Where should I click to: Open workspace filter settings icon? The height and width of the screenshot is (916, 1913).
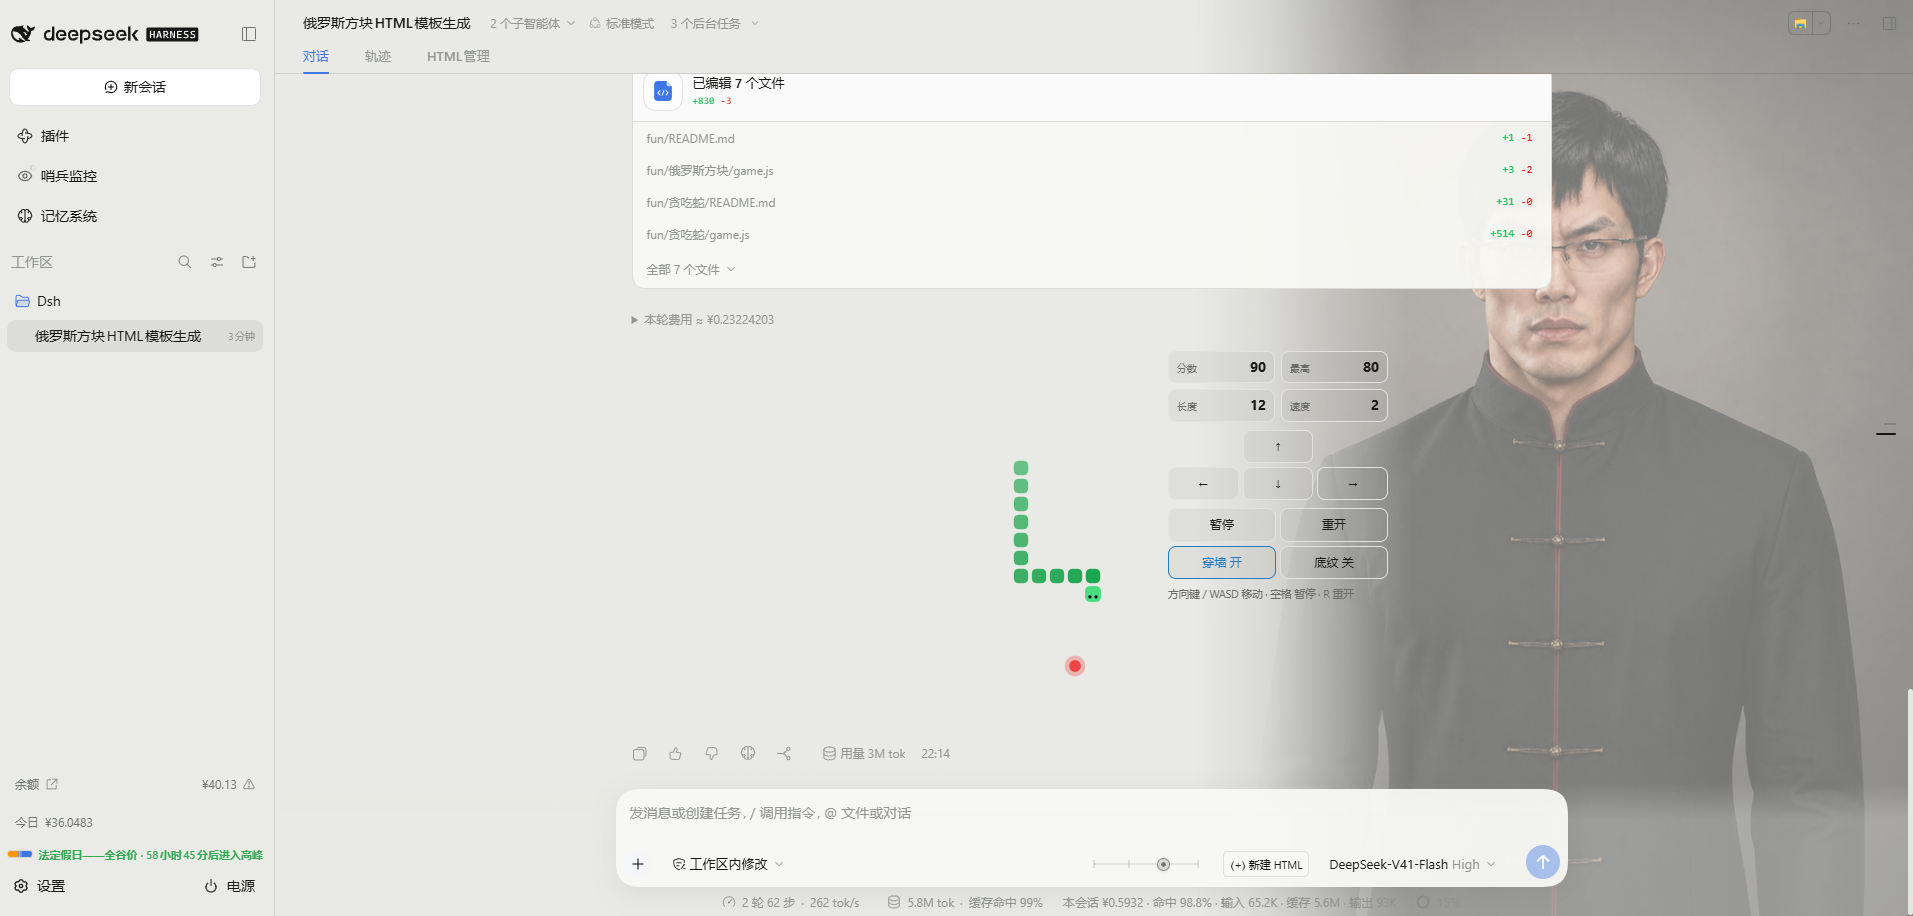217,262
